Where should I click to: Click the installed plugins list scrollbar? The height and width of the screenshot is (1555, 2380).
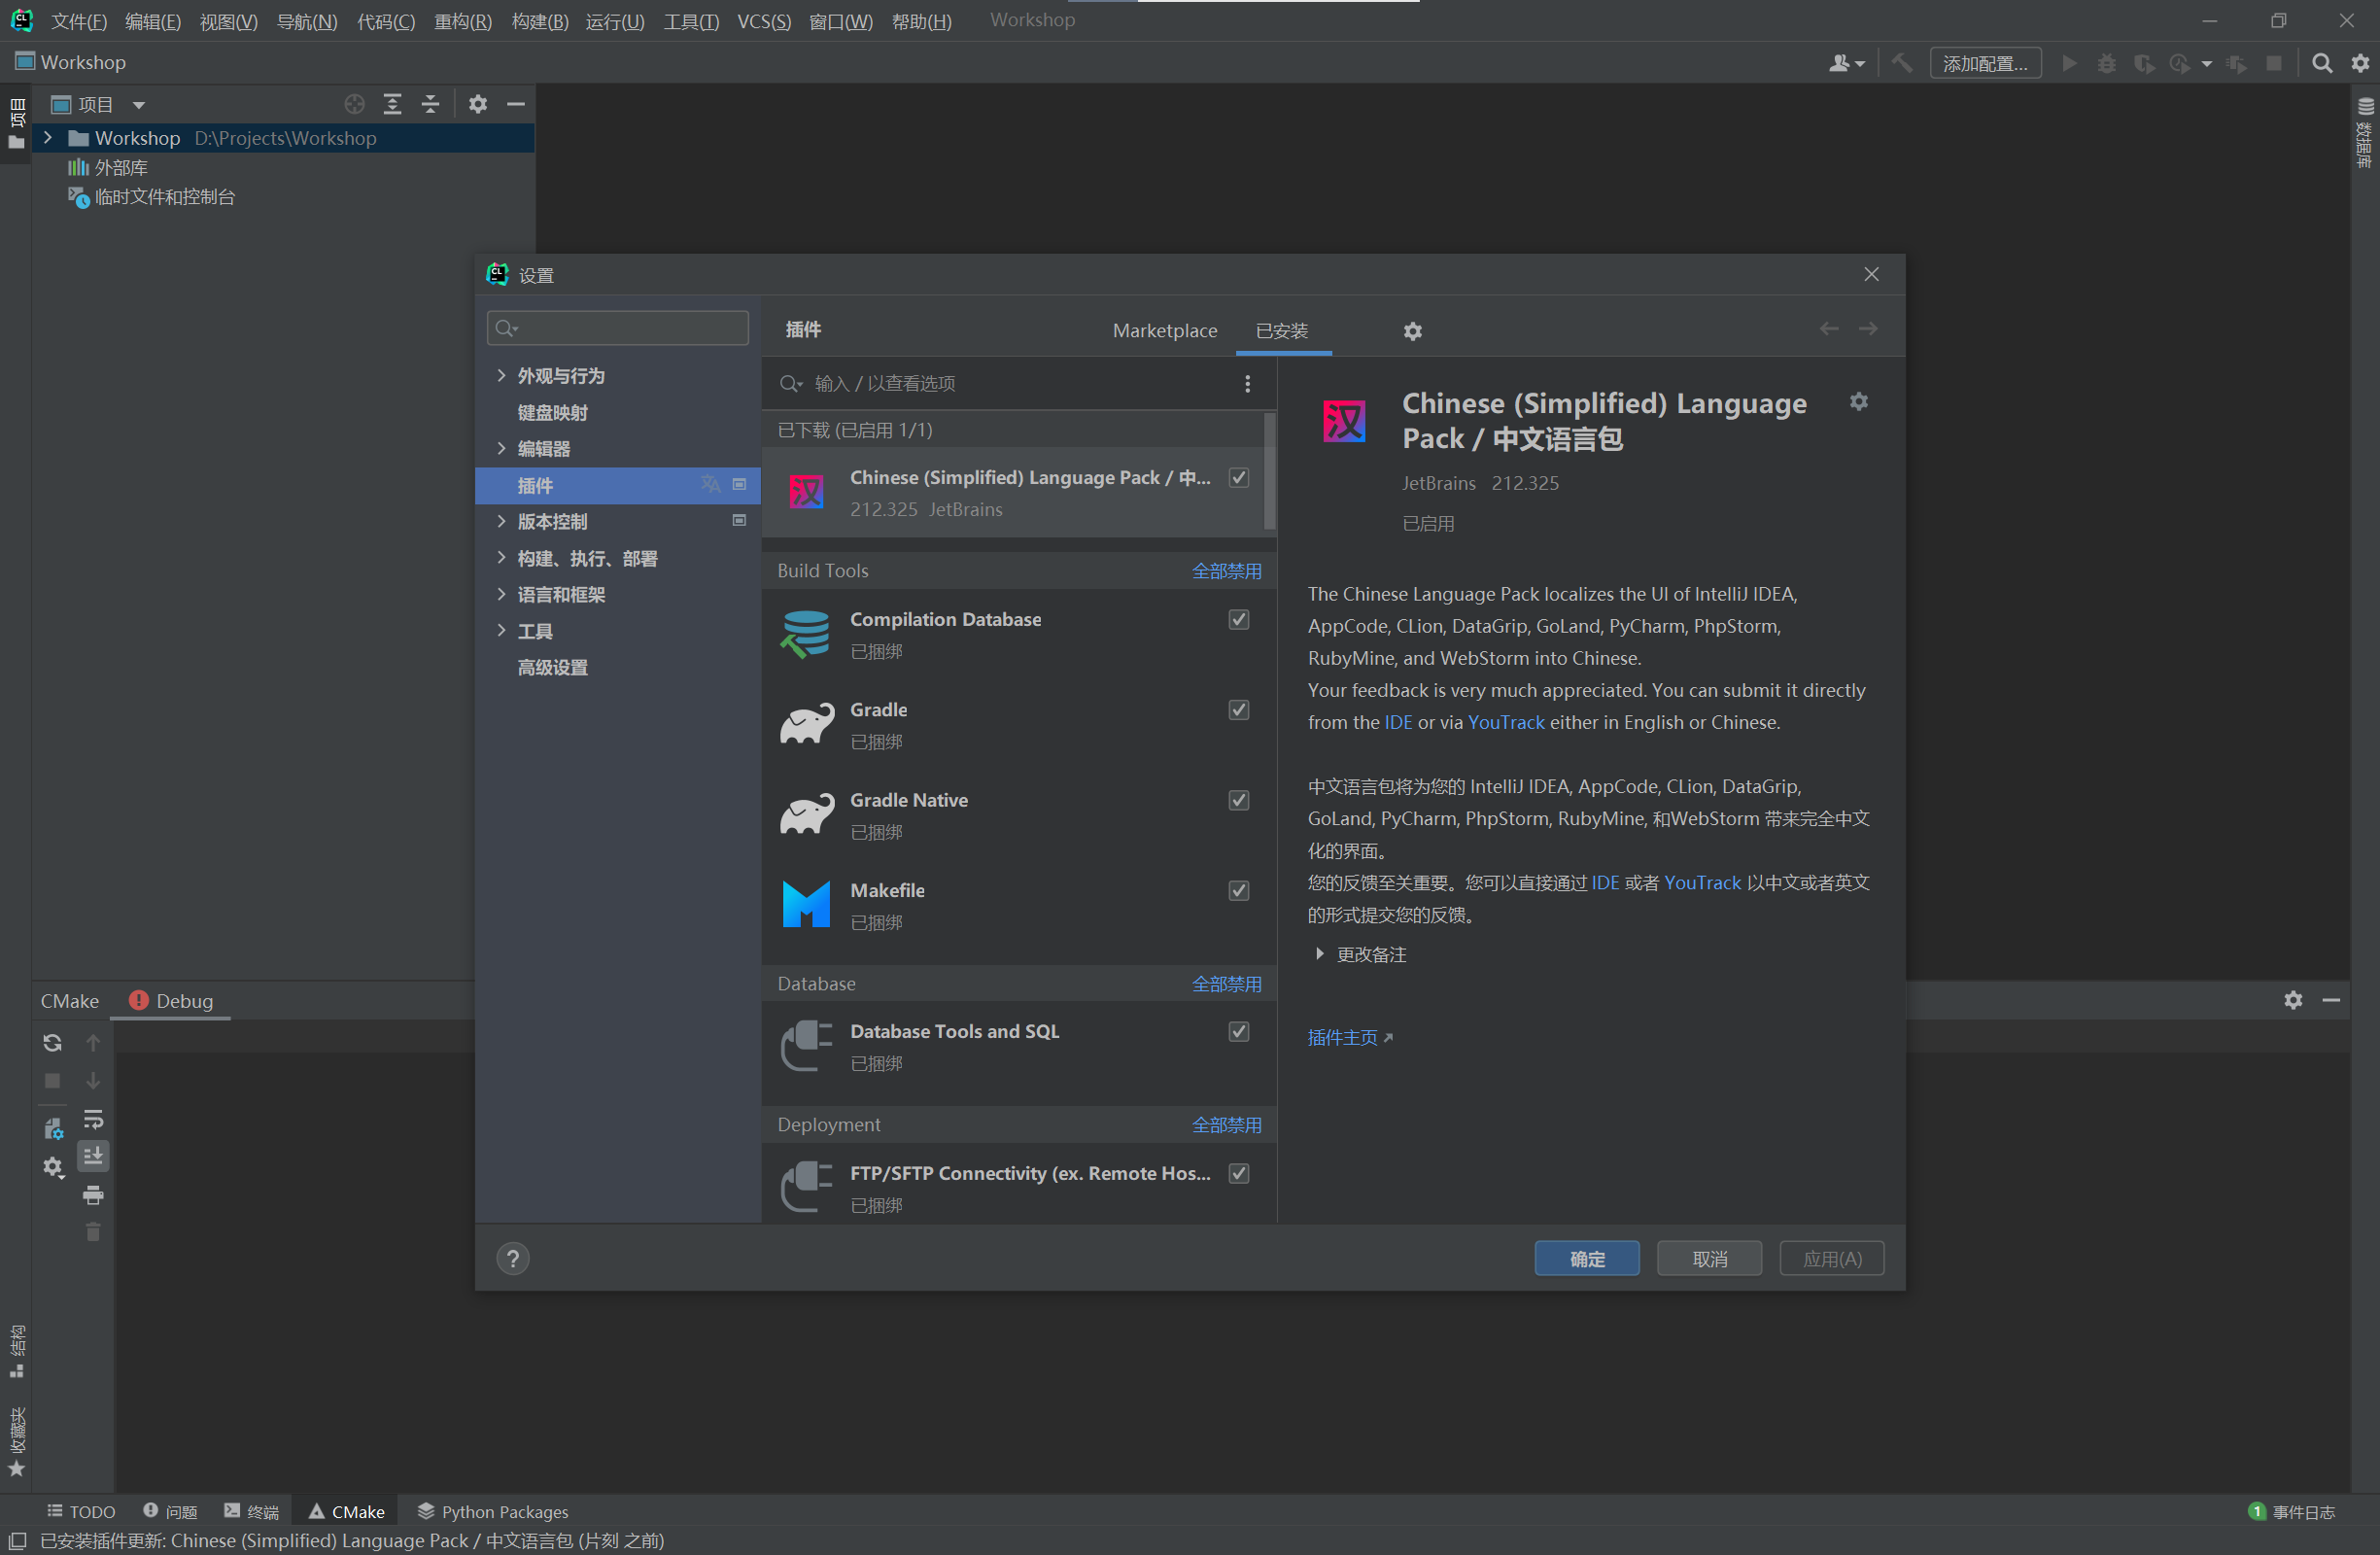[x=1269, y=472]
